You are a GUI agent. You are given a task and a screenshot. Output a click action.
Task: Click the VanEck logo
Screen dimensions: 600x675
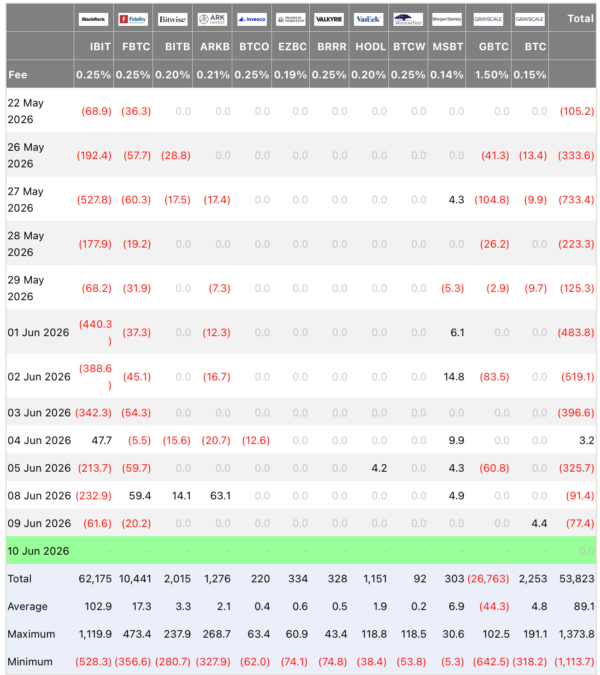coord(368,19)
